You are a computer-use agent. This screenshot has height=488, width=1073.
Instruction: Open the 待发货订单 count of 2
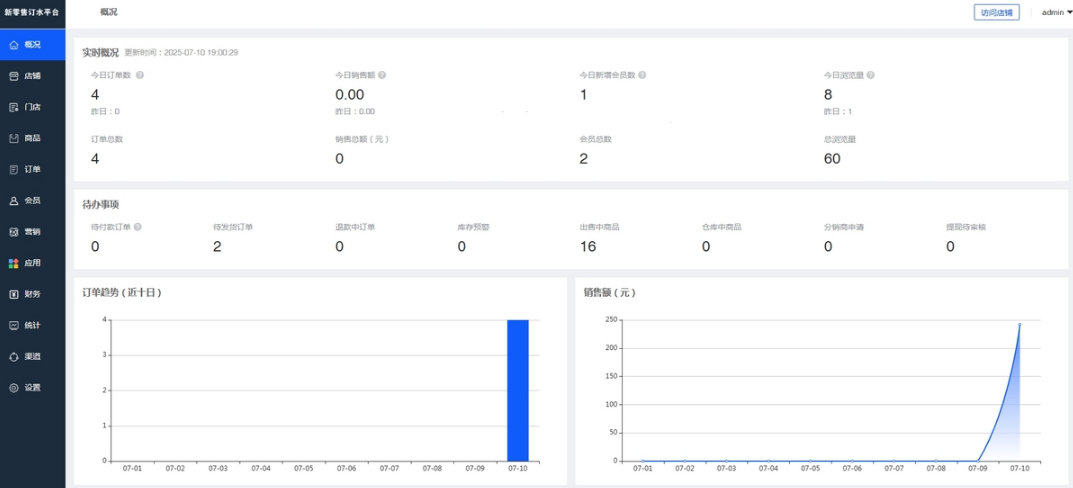click(x=217, y=247)
